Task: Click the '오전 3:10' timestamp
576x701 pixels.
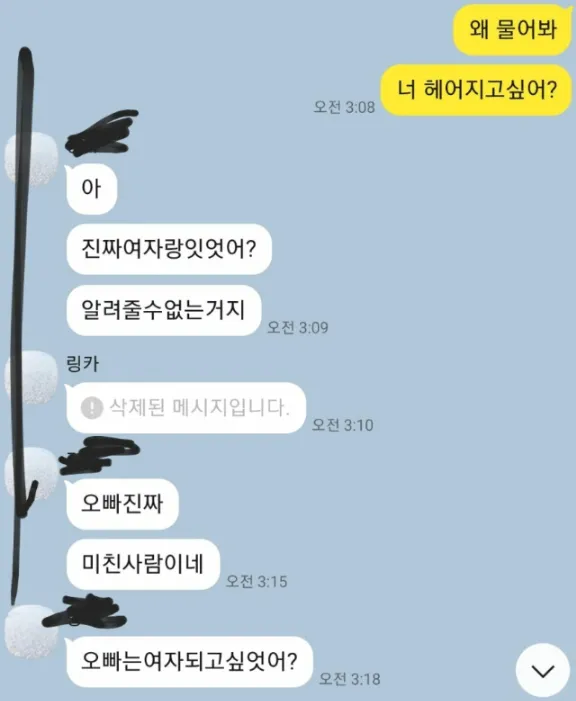Action: tap(343, 424)
